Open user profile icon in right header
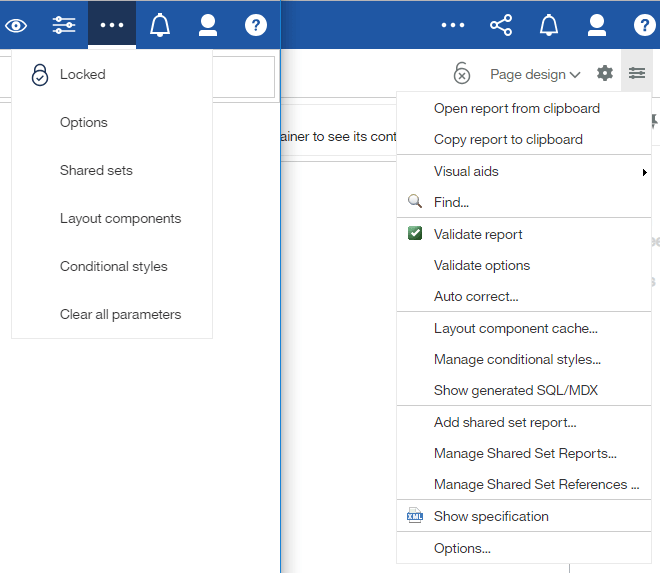Viewport: 660px width, 573px height. pos(597,25)
